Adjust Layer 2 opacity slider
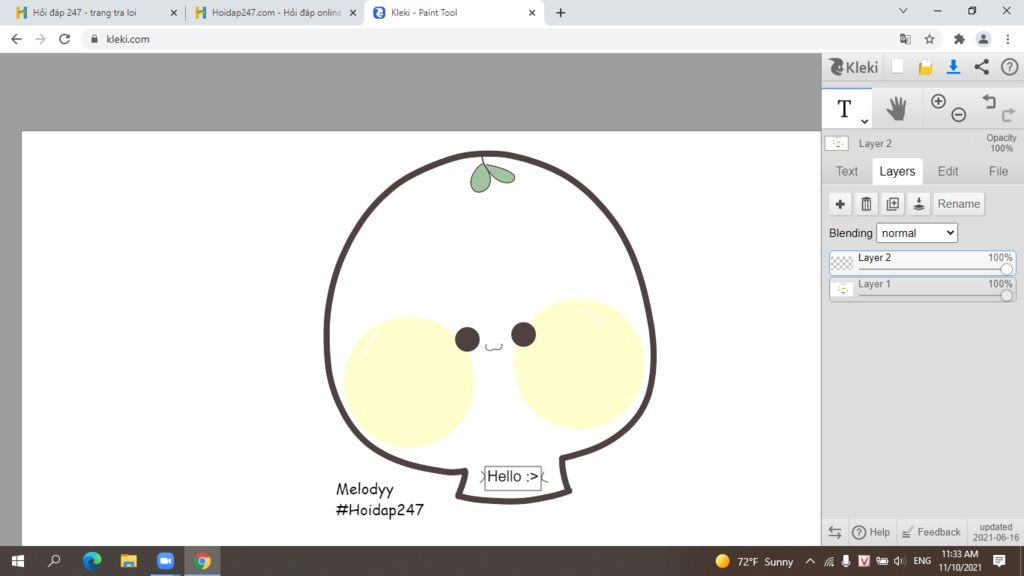Image resolution: width=1024 pixels, height=576 pixels. click(1006, 269)
